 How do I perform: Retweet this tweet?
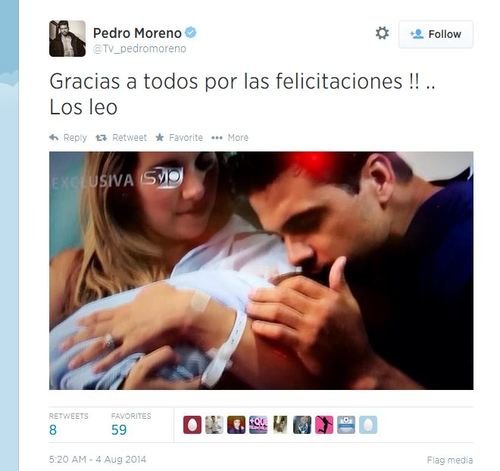[x=121, y=137]
